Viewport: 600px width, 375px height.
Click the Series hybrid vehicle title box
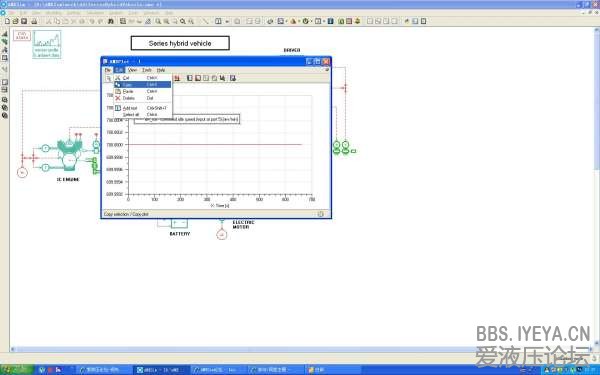pyautogui.click(x=180, y=43)
